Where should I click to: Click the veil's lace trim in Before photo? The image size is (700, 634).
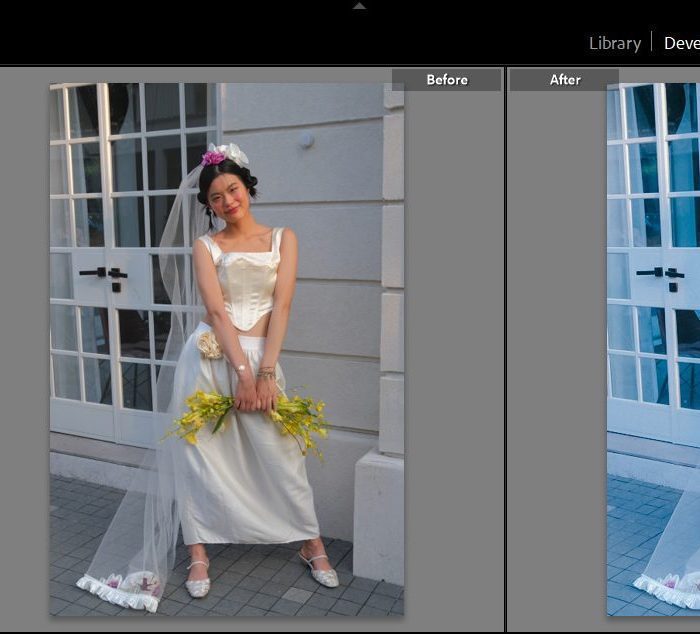120,594
